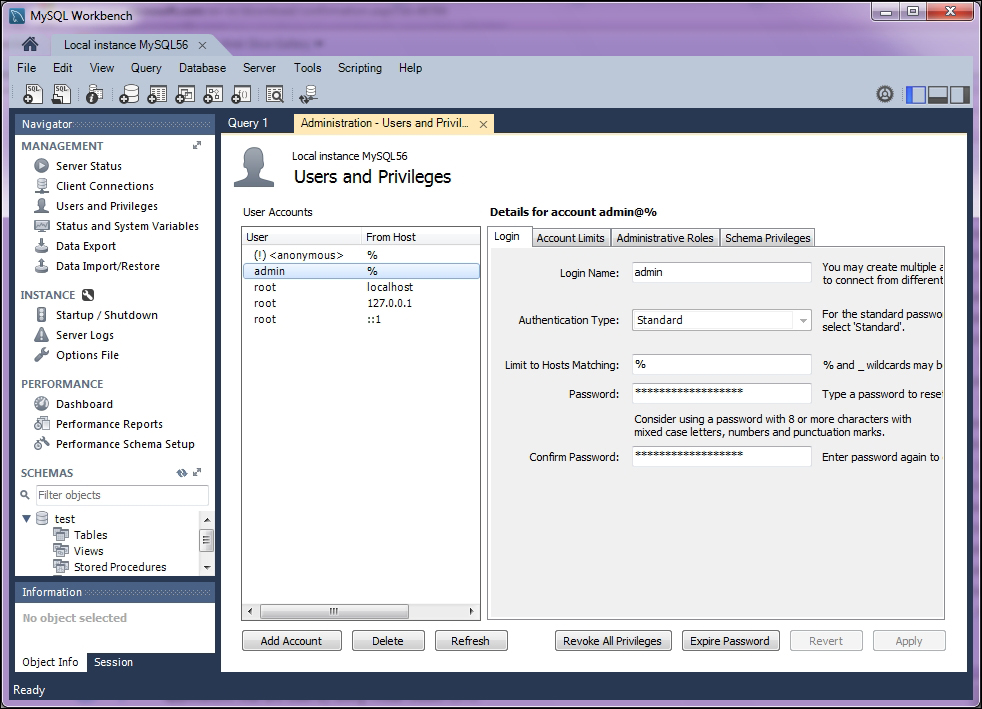Toggle the bottom output panel visibility
Screen dimensions: 982x709
click(938, 95)
